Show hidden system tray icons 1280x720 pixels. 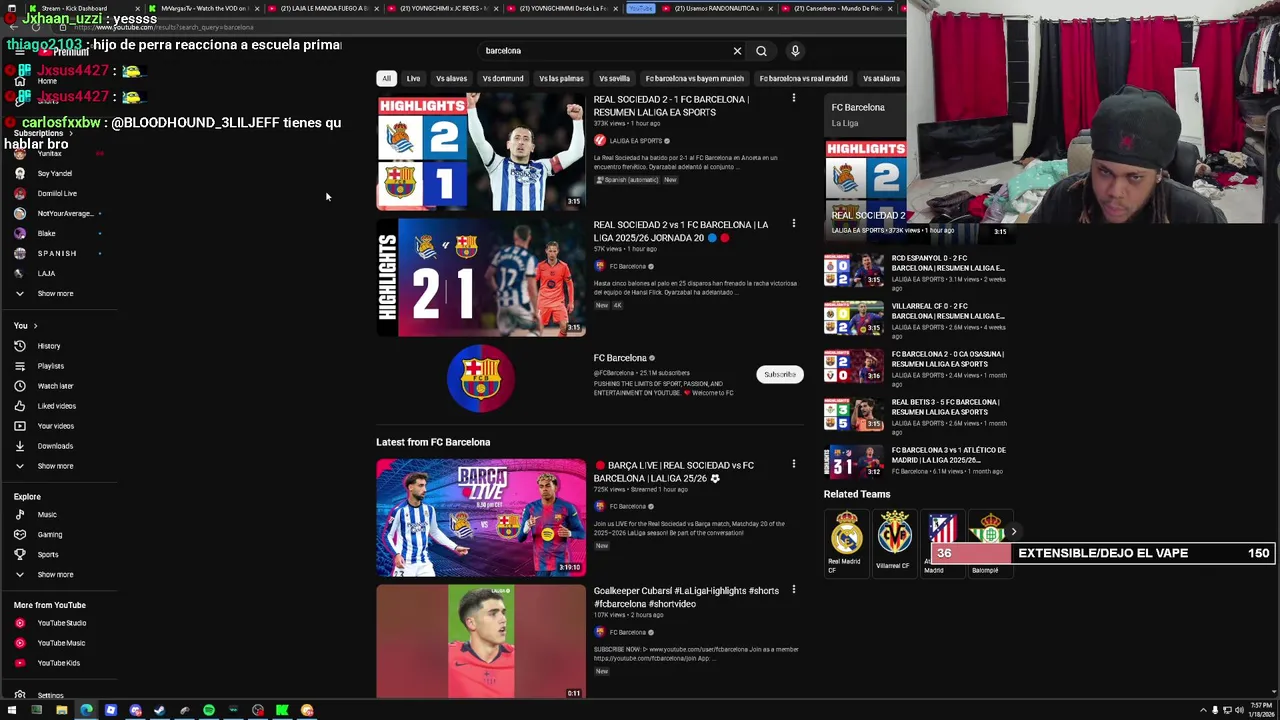click(1203, 711)
